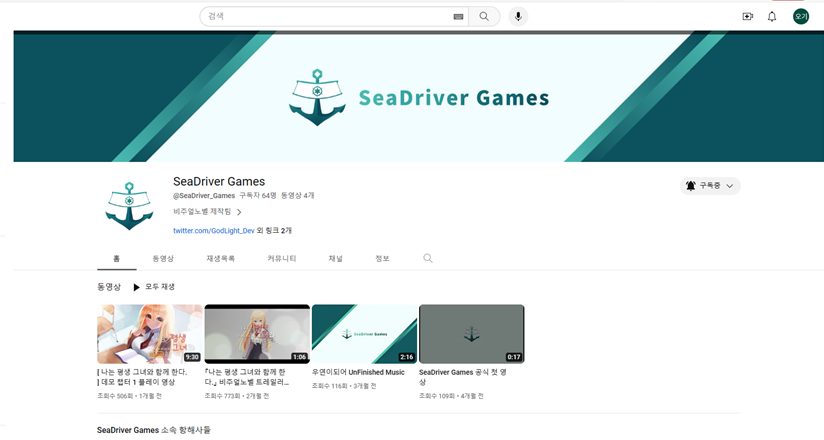The image size is (824, 440).
Task: Click the '조회수 773회' view count text
Action: coord(222,396)
